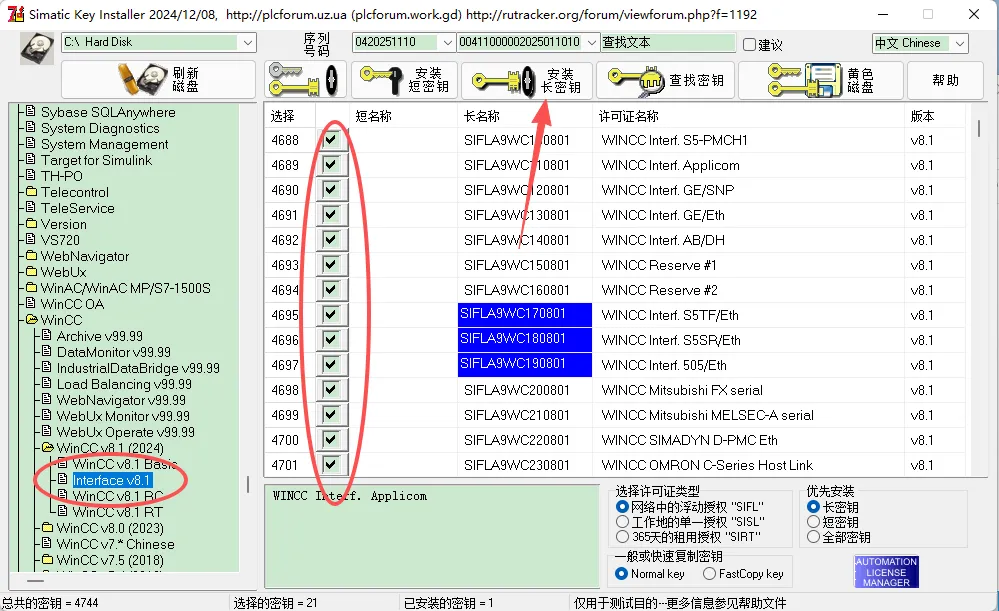Click the WinCC v8.1 RT document icon

tap(62, 511)
